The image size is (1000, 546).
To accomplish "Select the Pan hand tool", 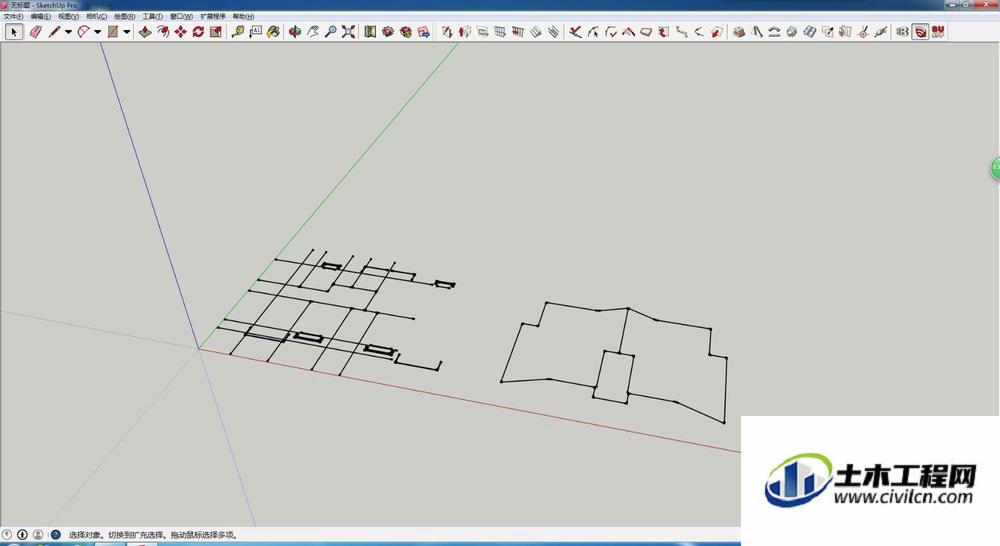I will [x=312, y=31].
